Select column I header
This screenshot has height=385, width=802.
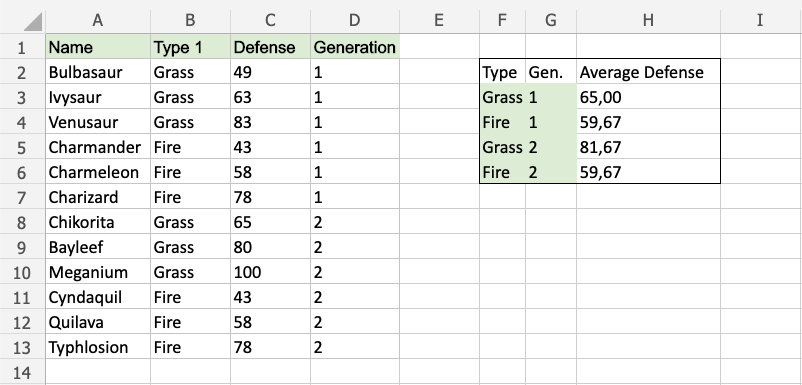tap(760, 20)
